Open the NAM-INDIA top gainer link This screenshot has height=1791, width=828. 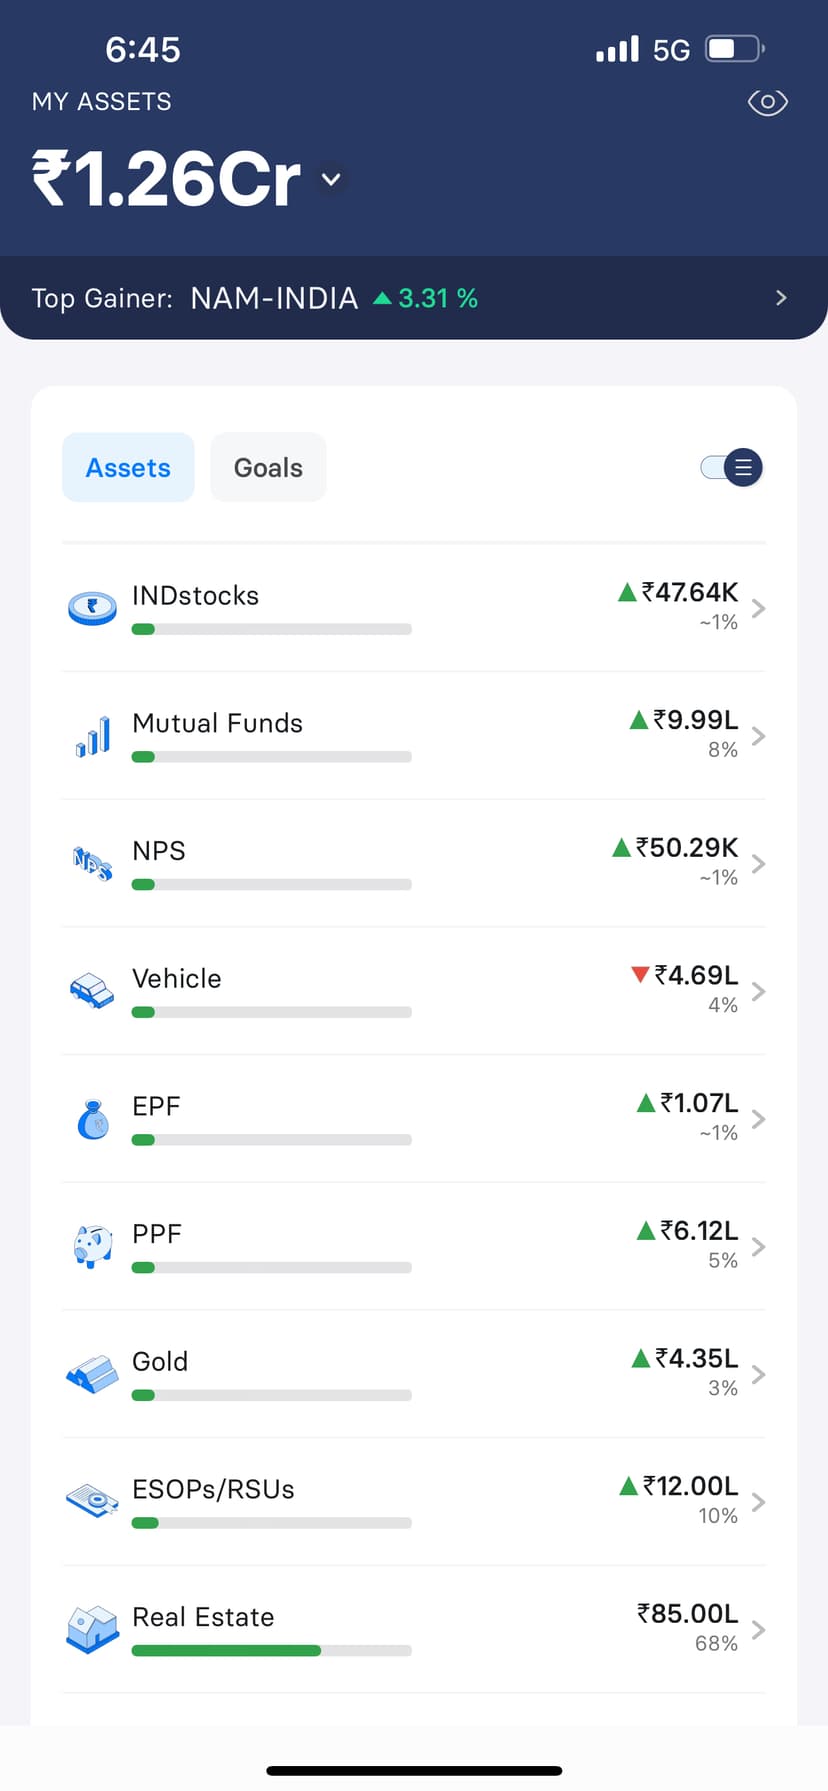pyautogui.click(x=274, y=298)
